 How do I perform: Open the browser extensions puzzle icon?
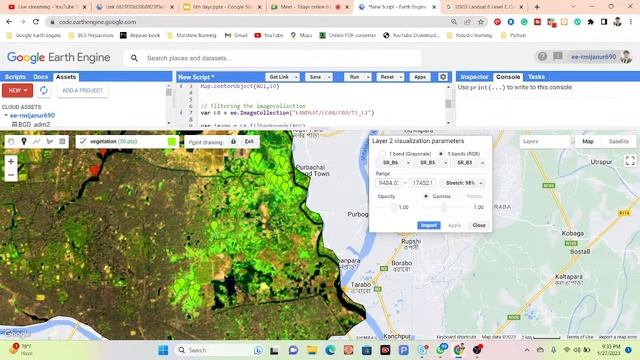click(x=591, y=22)
